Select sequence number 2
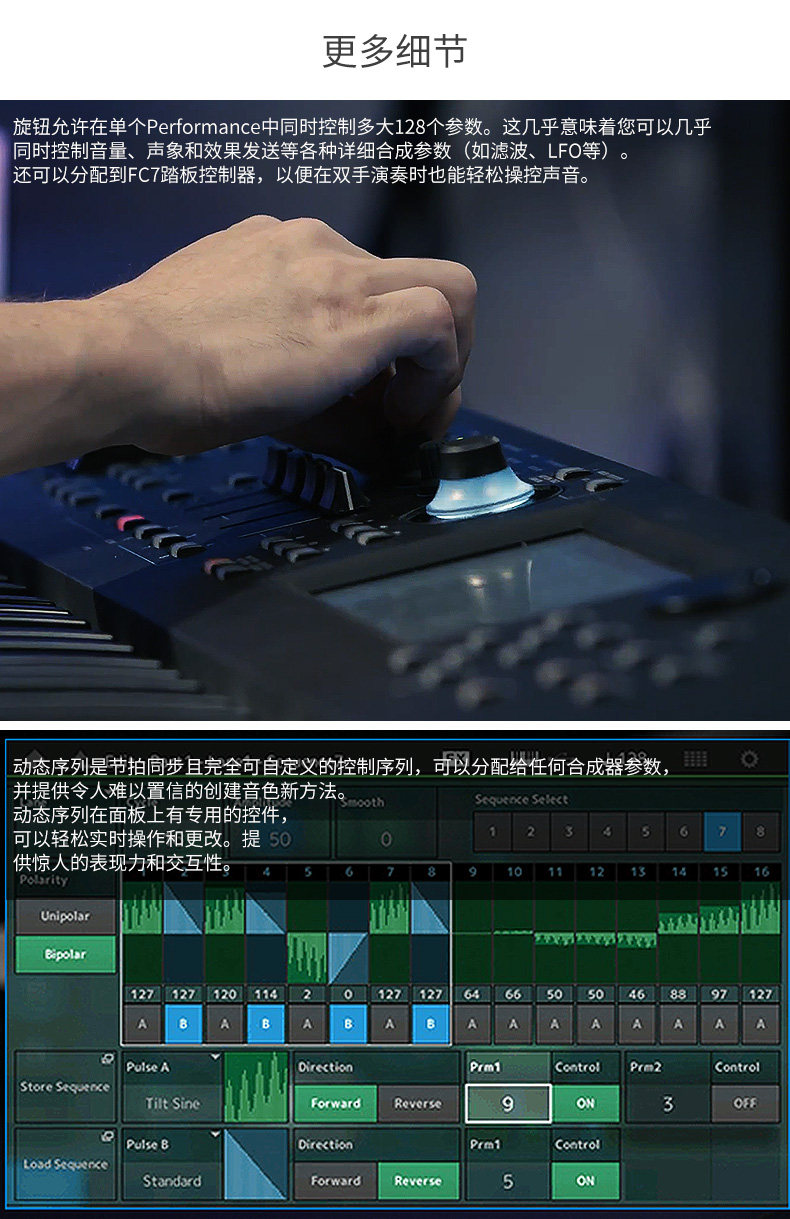 [x=530, y=832]
